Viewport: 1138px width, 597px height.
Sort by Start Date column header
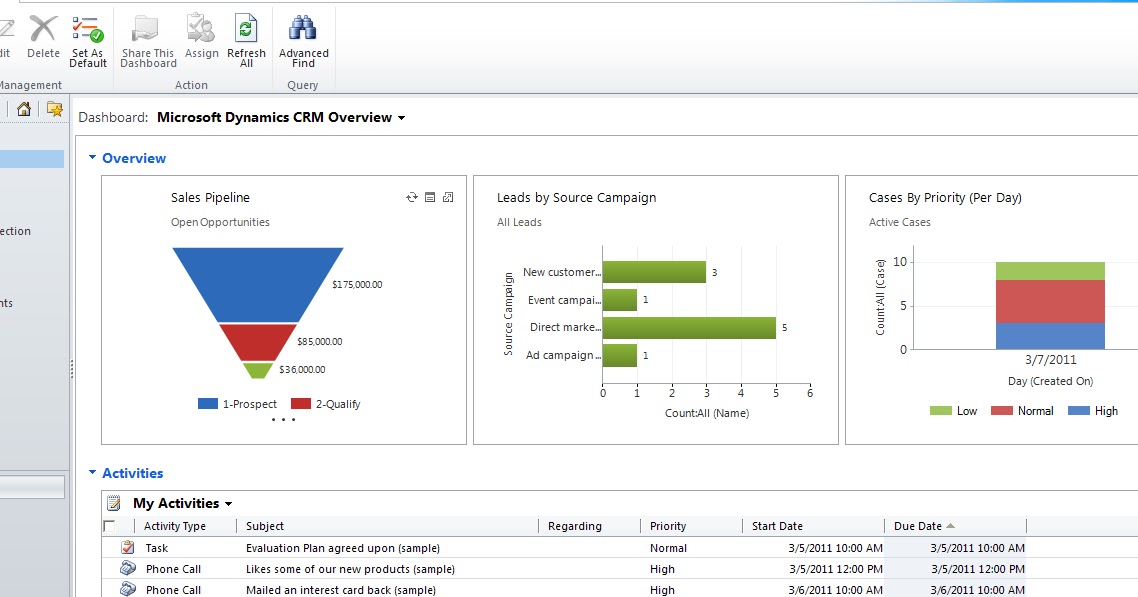[x=777, y=526]
